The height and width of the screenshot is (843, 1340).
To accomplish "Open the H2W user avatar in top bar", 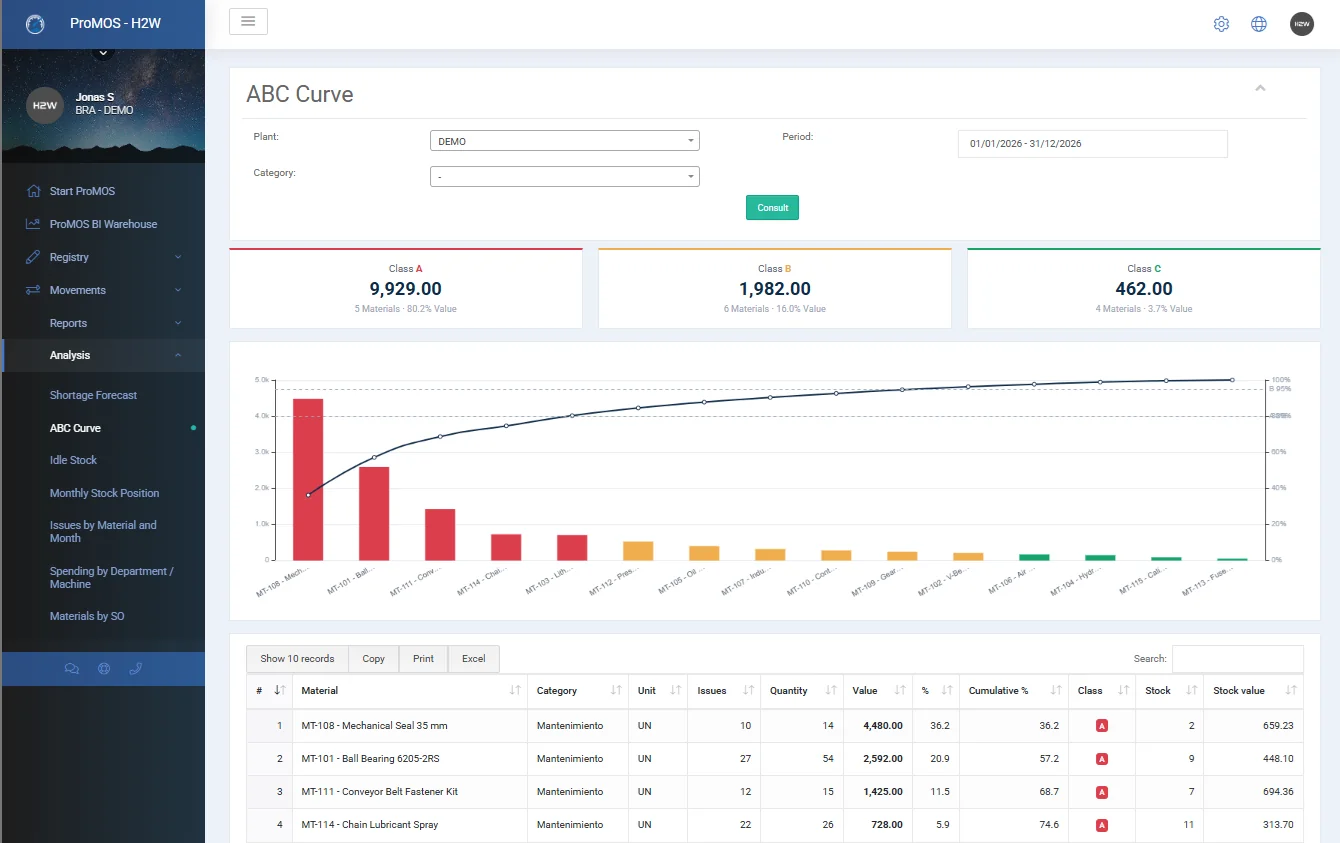I will click(x=1301, y=24).
